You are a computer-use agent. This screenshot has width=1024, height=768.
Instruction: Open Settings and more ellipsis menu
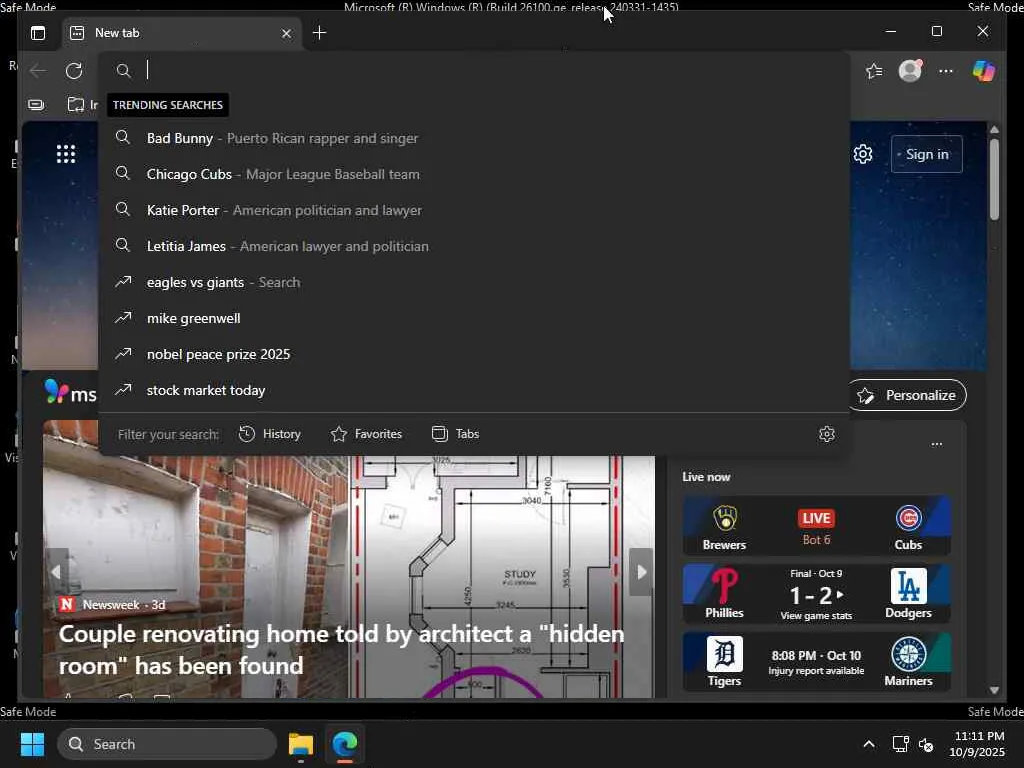[946, 71]
